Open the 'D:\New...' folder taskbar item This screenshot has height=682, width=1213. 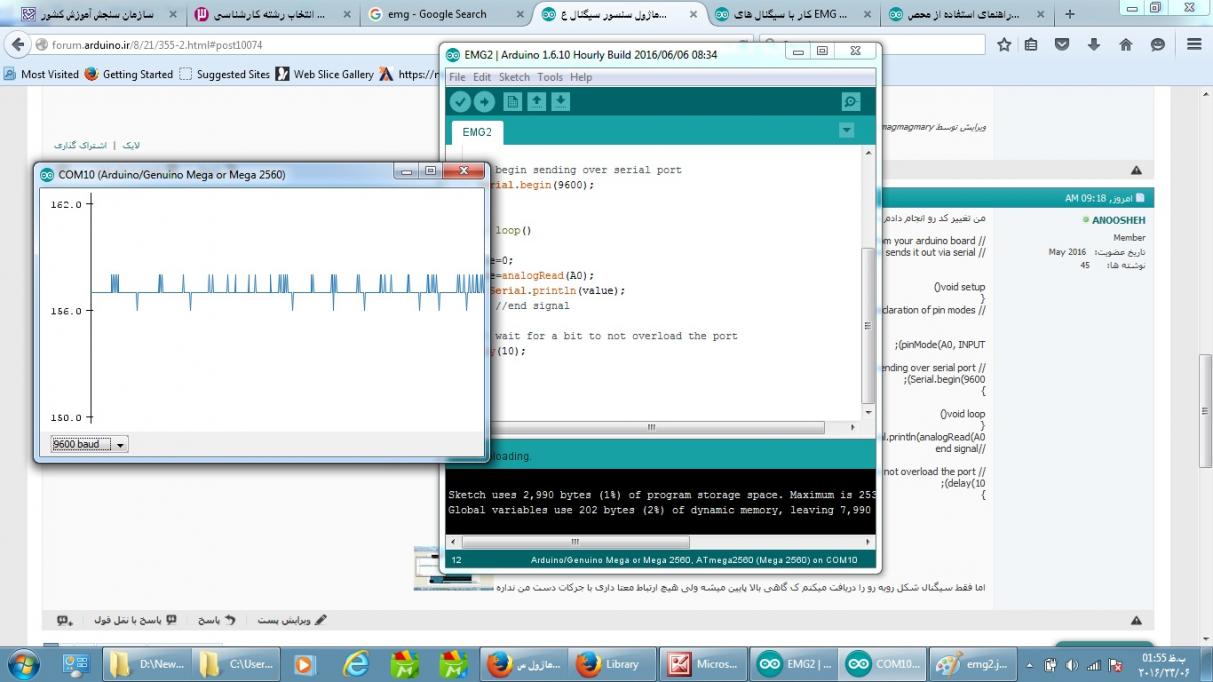tap(148, 664)
